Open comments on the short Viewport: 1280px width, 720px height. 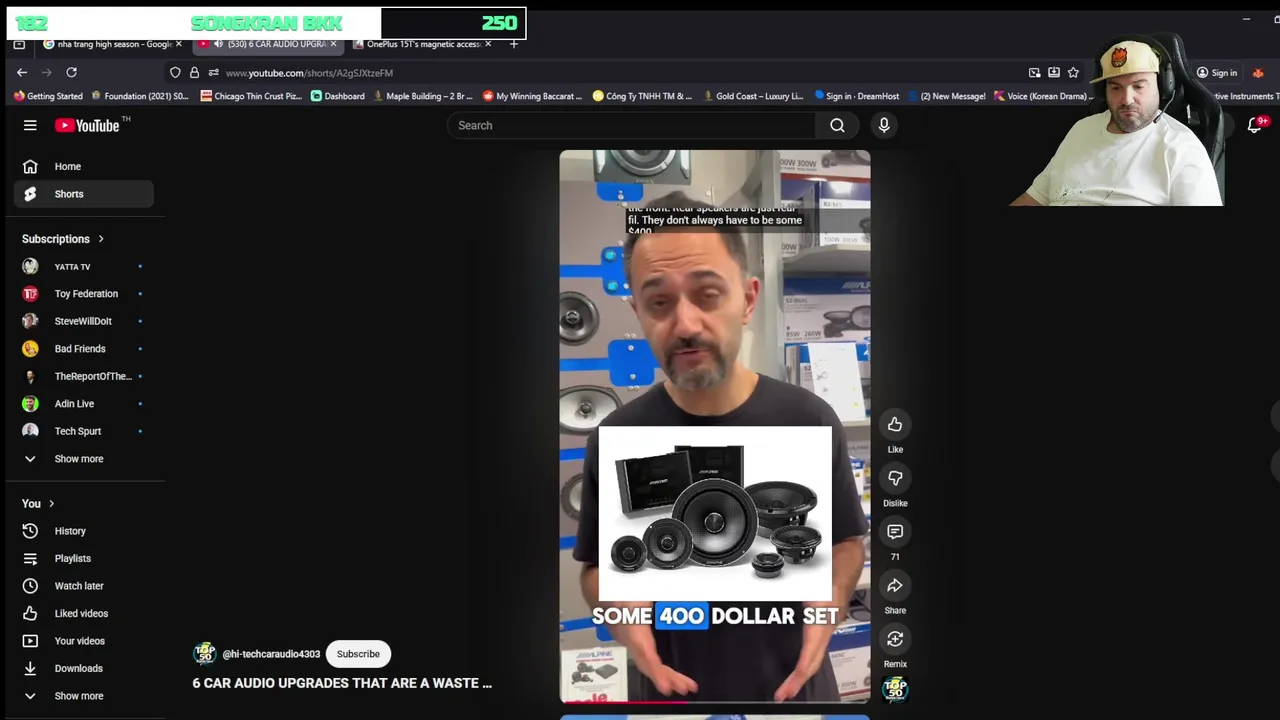pos(895,532)
